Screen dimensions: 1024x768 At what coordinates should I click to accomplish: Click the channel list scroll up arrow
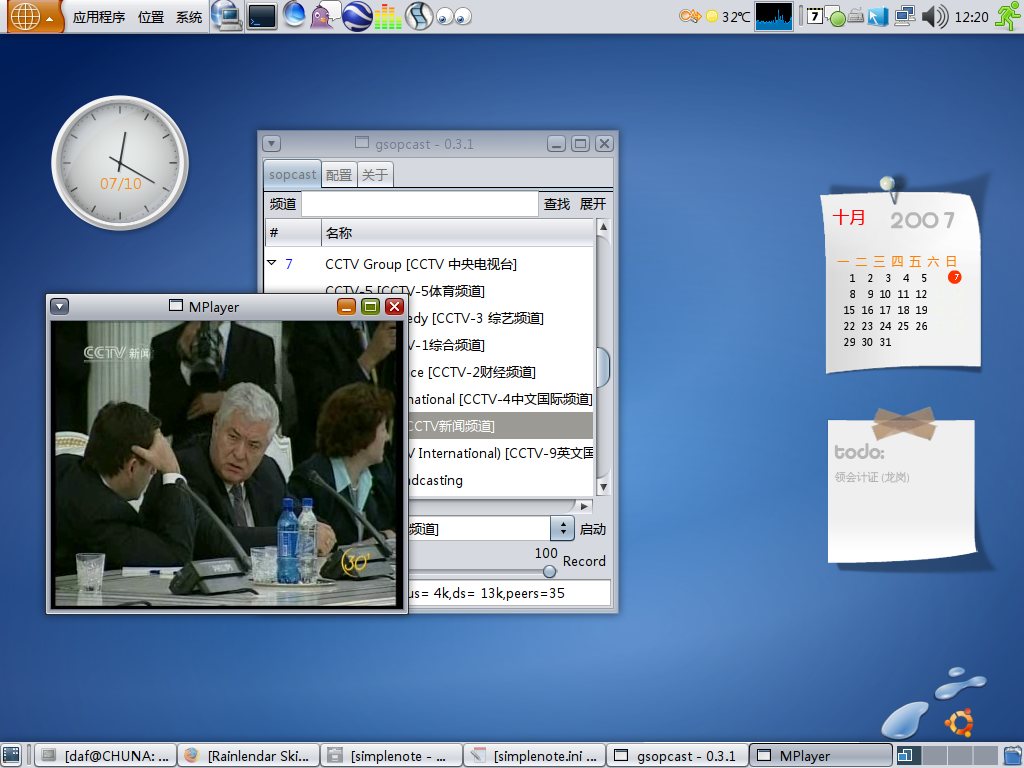603,227
